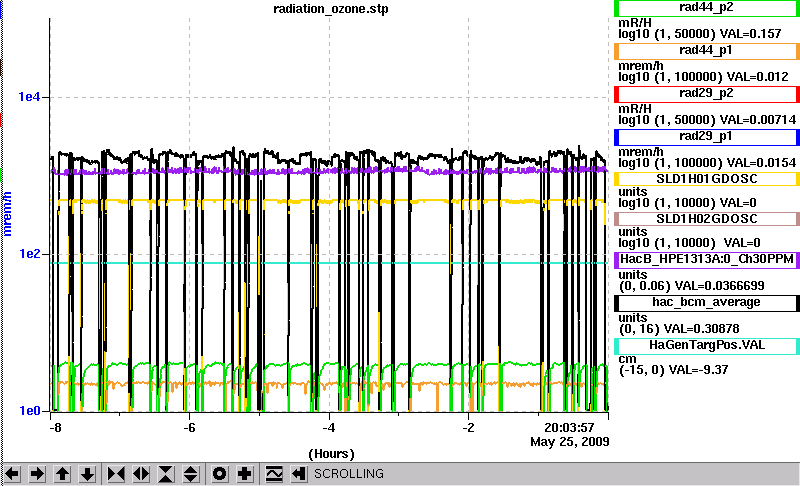The width and height of the screenshot is (800, 486).
Task: Click the VAL=0.157 reading for rad44_p2
Action: [751, 34]
